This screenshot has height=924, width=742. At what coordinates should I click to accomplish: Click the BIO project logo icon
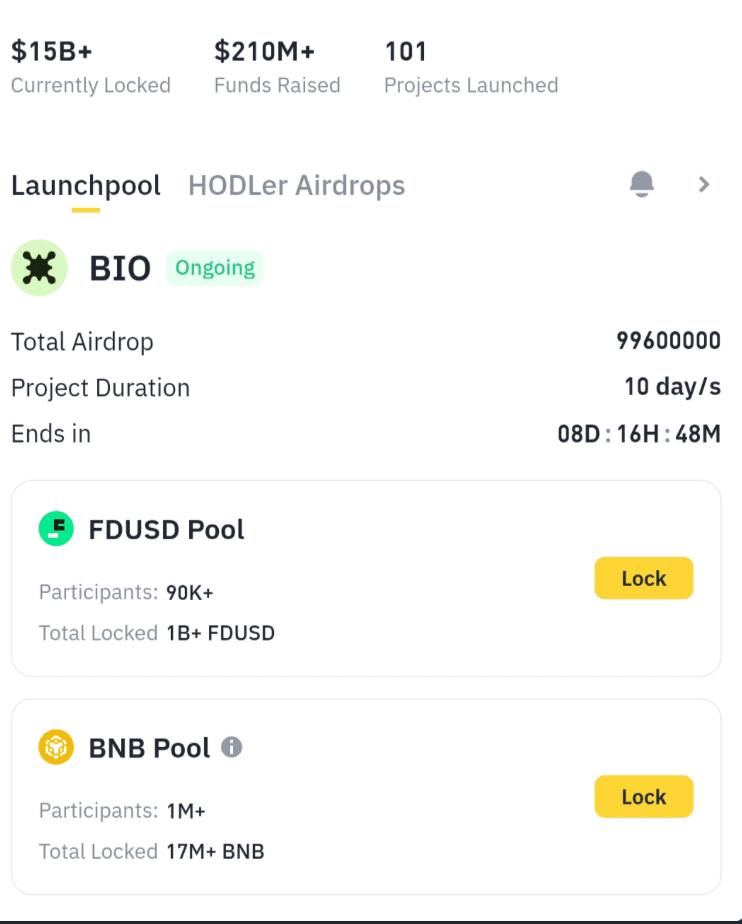coord(39,268)
